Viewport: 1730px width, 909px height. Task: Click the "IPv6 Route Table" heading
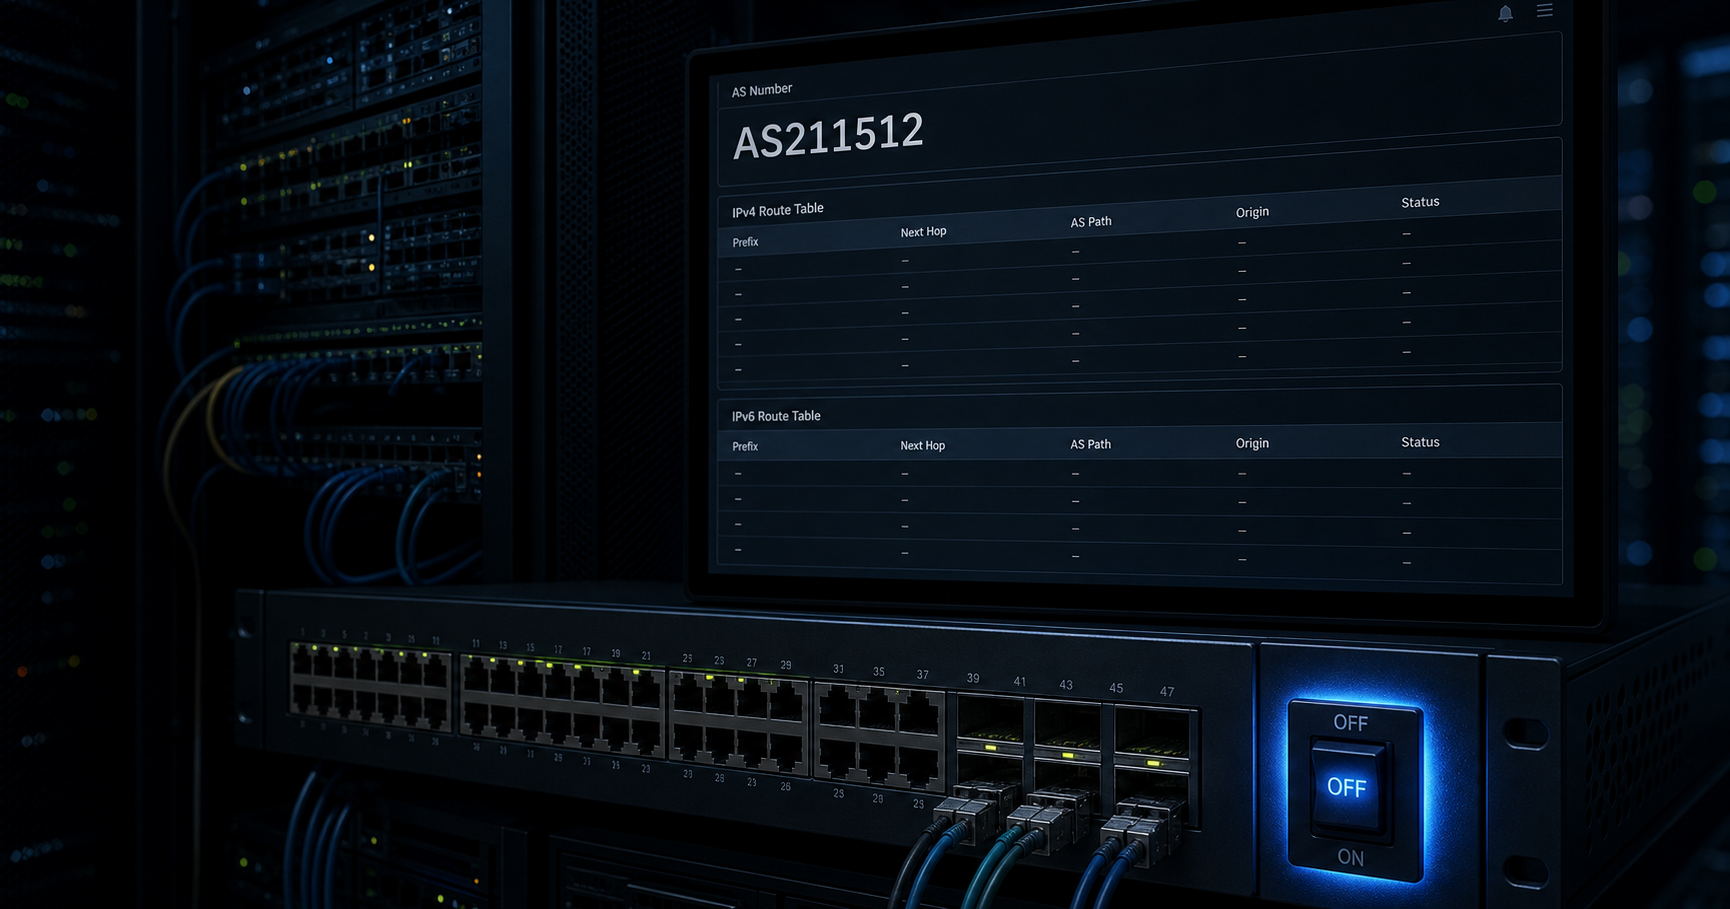click(x=776, y=416)
